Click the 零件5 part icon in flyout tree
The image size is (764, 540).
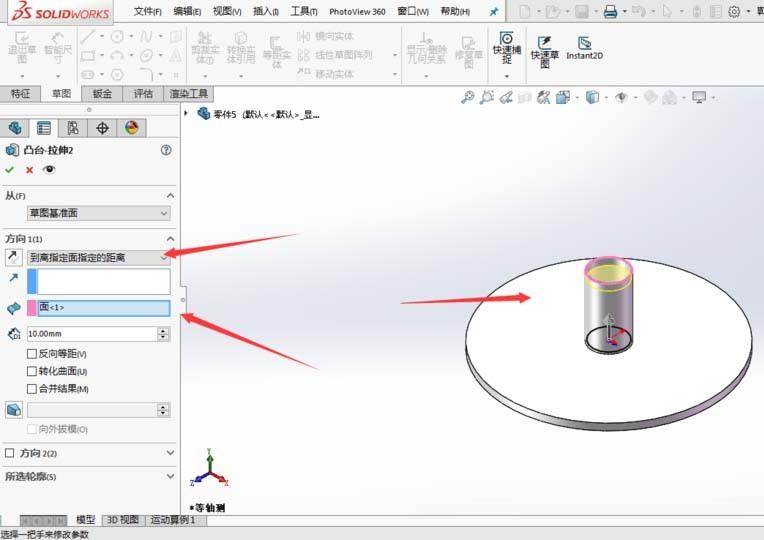[x=203, y=114]
